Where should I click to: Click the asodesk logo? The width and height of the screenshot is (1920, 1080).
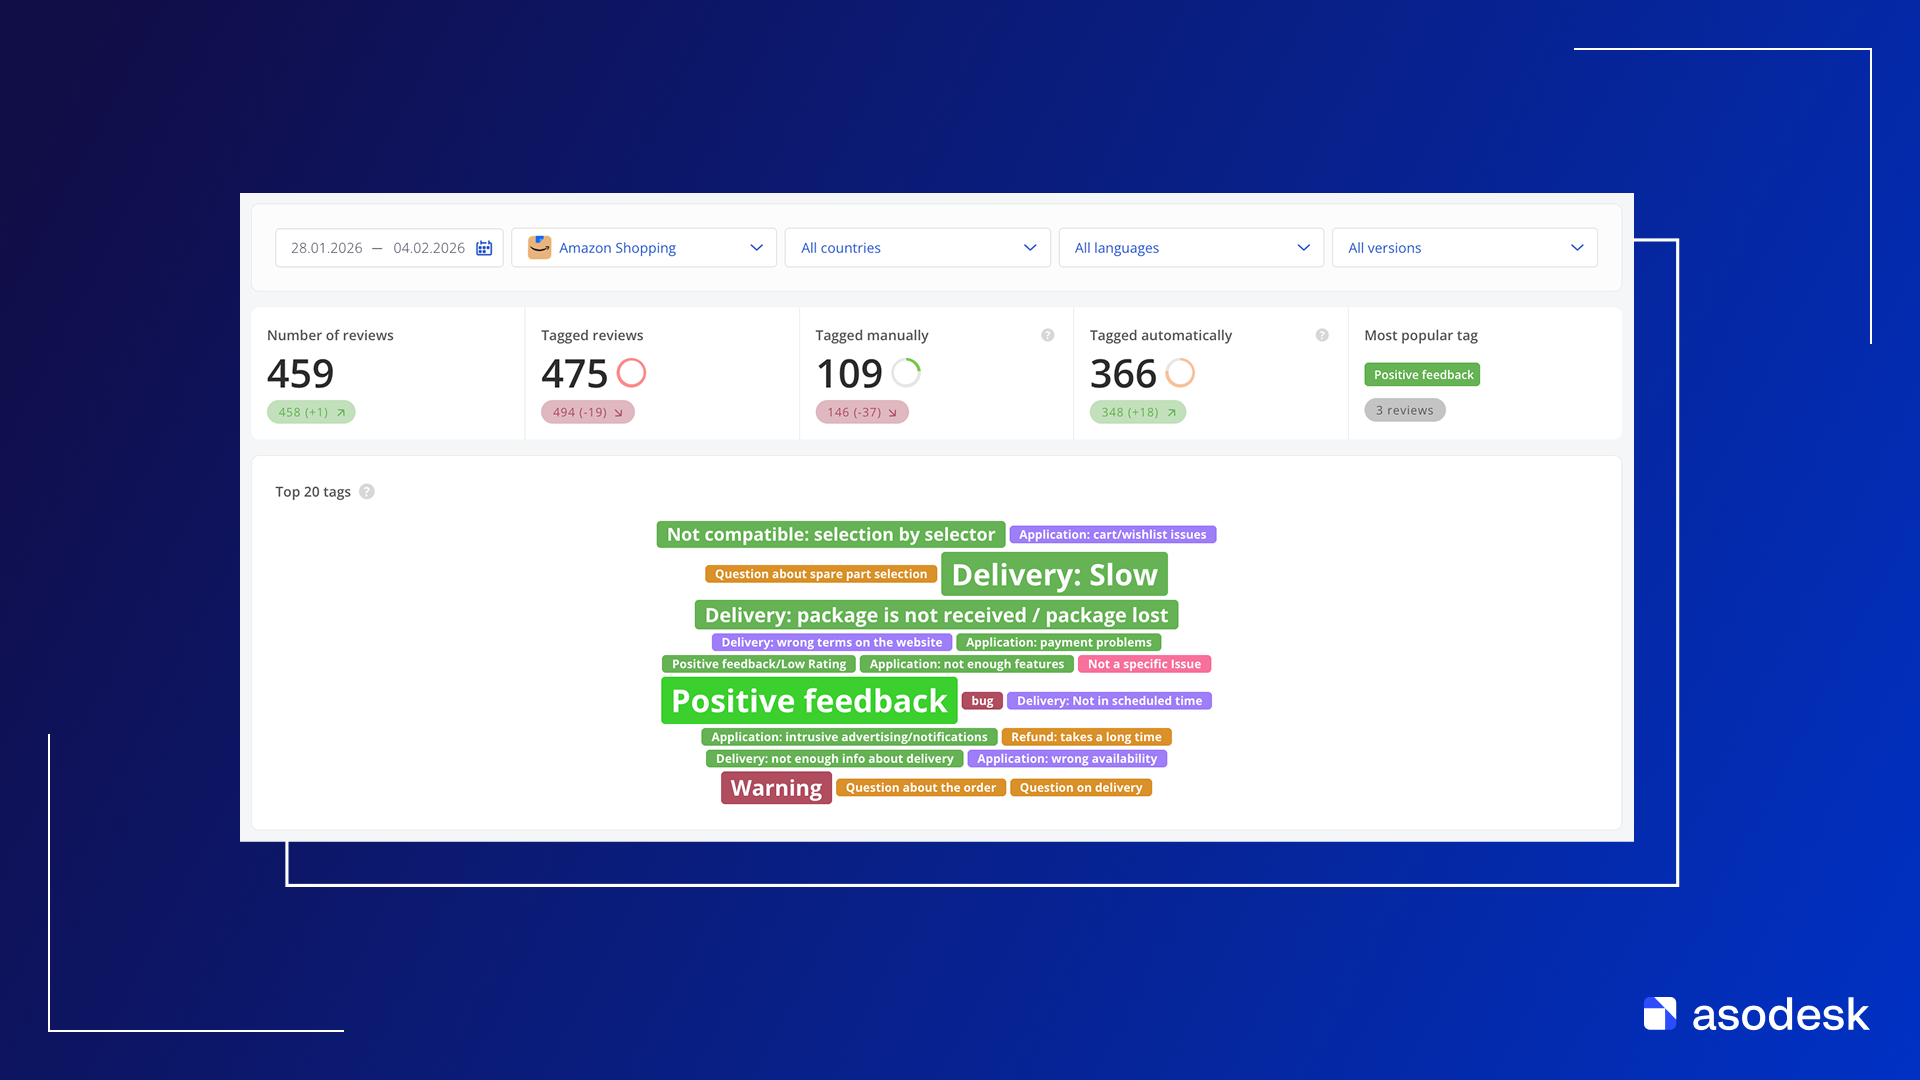tap(1756, 1014)
